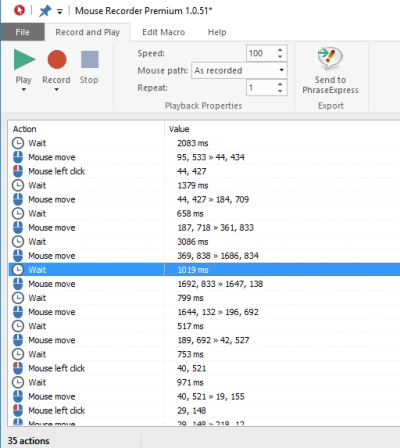Image resolution: width=400 pixels, height=448 pixels.
Task: Click Send to PhraseExpress icon
Action: click(x=330, y=58)
